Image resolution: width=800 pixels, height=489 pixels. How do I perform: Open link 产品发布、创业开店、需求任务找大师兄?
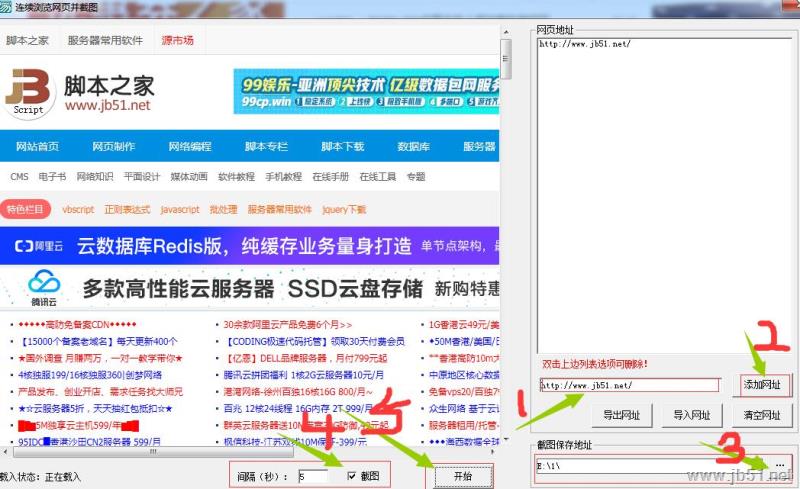point(100,392)
